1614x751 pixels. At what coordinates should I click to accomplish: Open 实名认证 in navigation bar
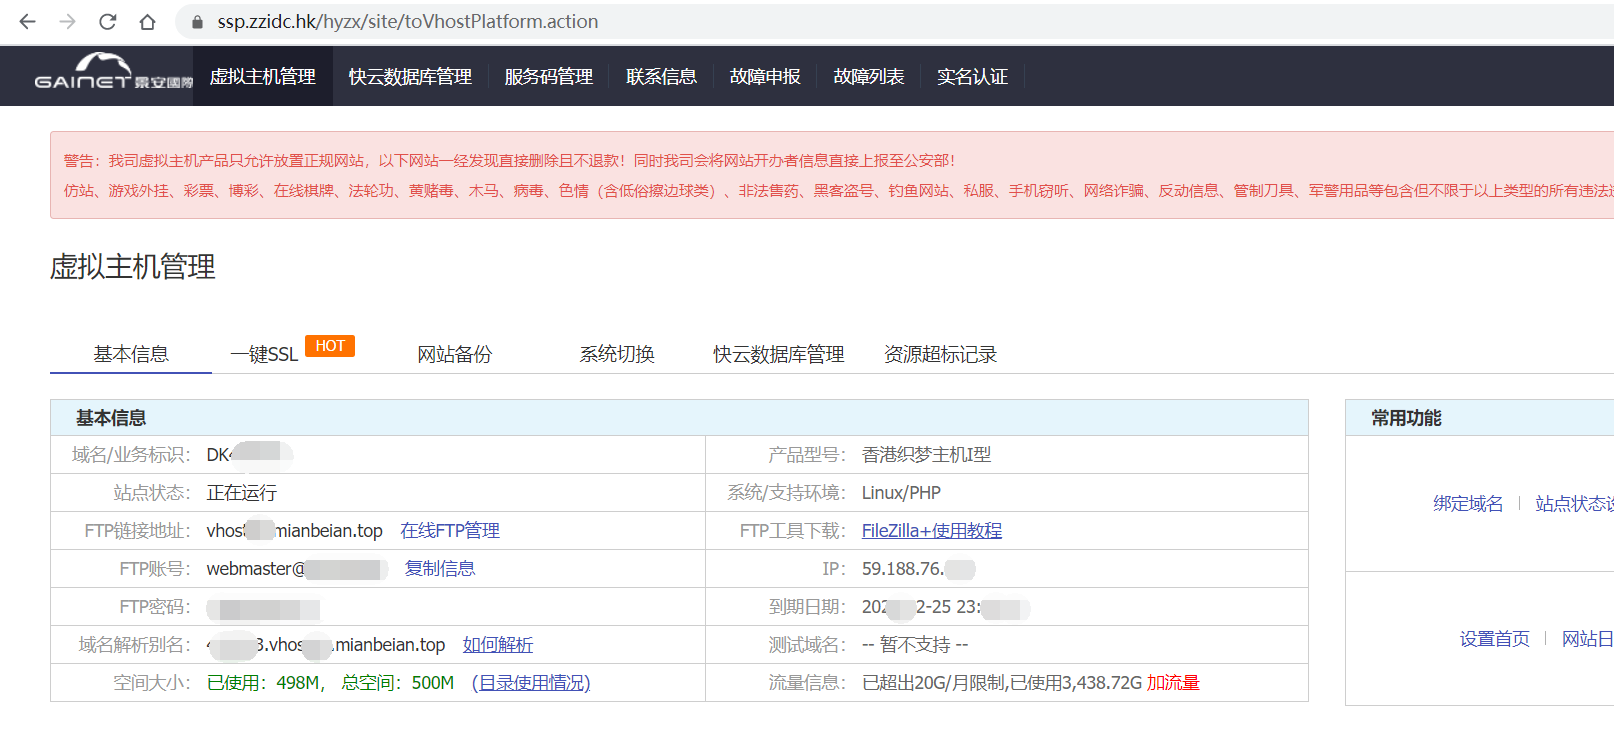point(971,77)
